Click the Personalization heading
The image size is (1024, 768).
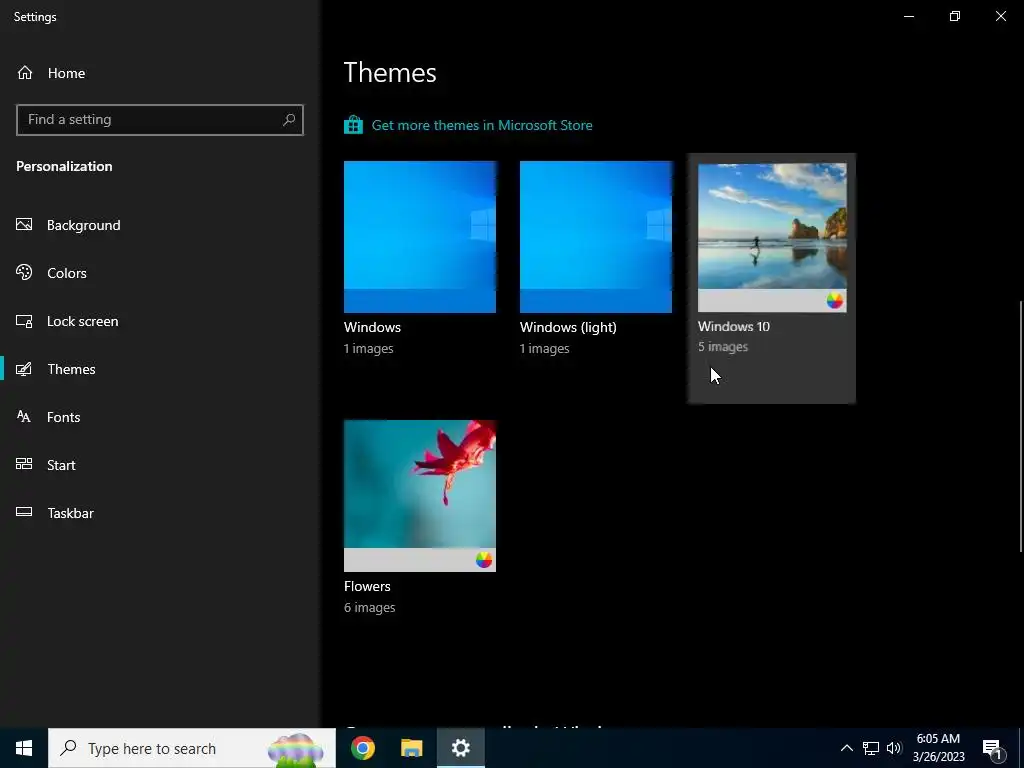(64, 166)
